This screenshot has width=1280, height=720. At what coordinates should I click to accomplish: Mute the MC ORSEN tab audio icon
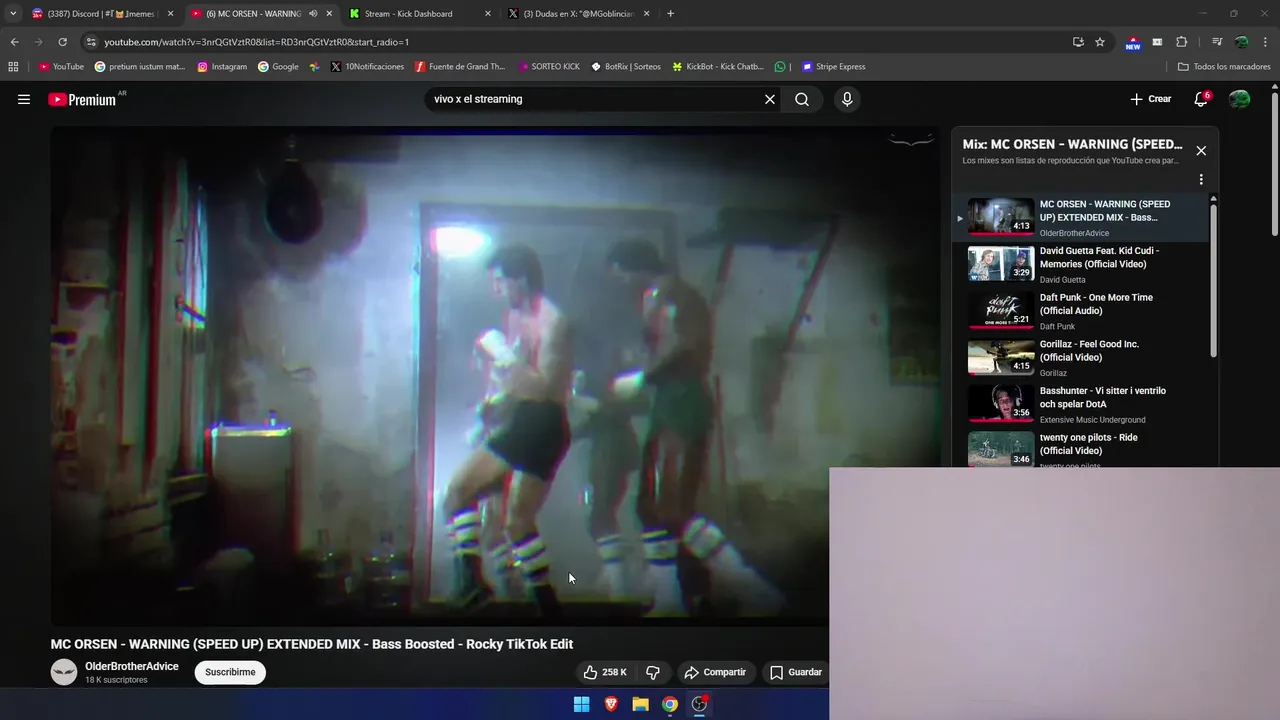(313, 14)
